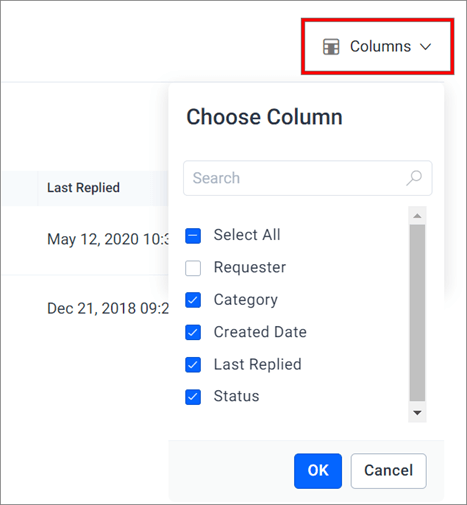This screenshot has width=467, height=505.
Task: Click the Last Replied column header
Action: [x=83, y=188]
